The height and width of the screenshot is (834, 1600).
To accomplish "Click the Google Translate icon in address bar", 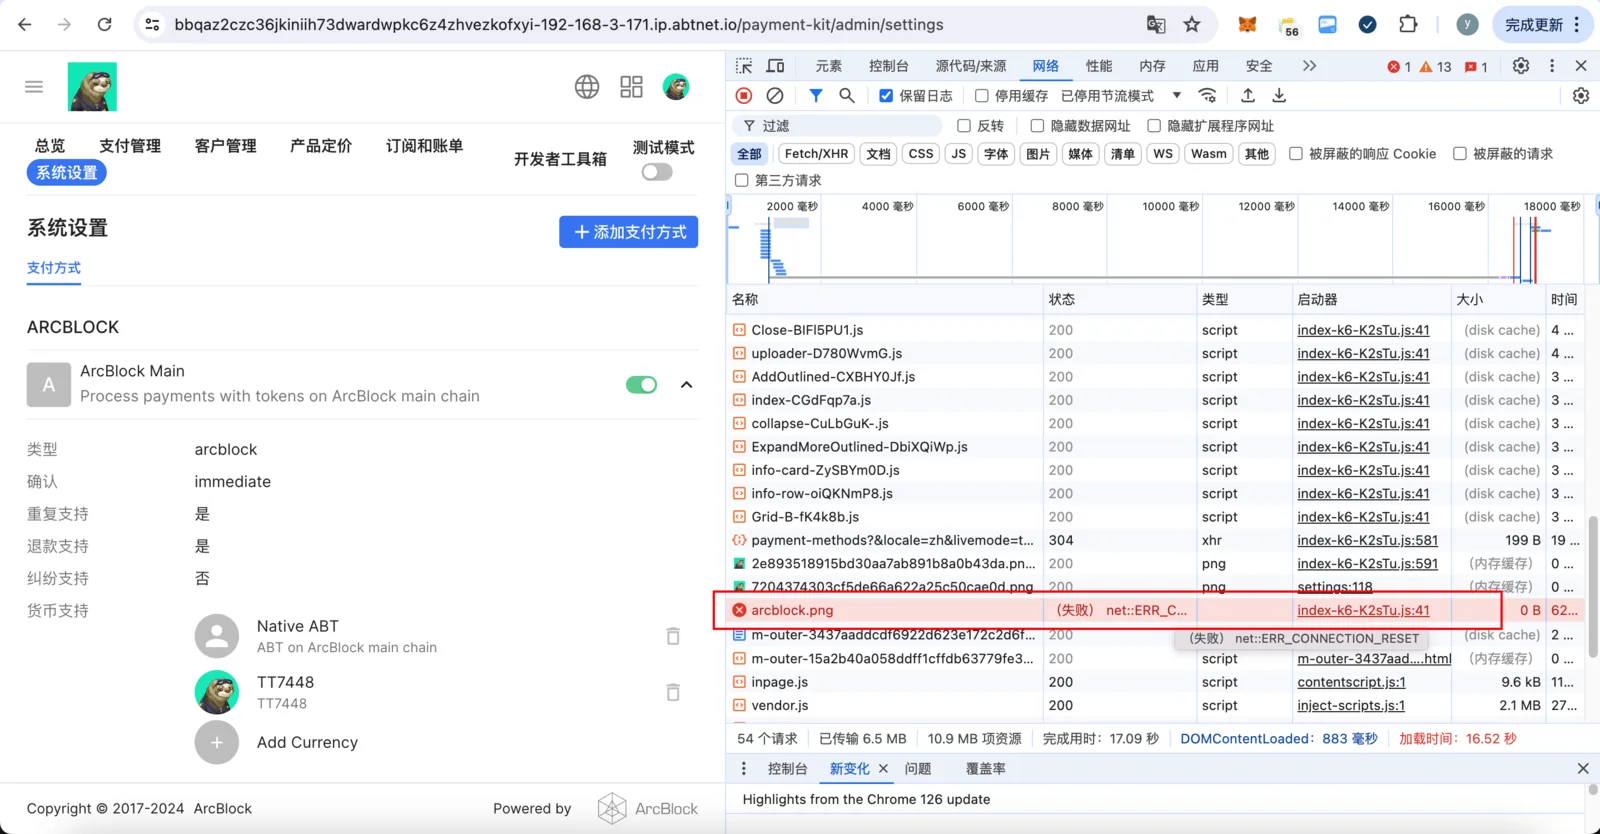I will 1156,24.
